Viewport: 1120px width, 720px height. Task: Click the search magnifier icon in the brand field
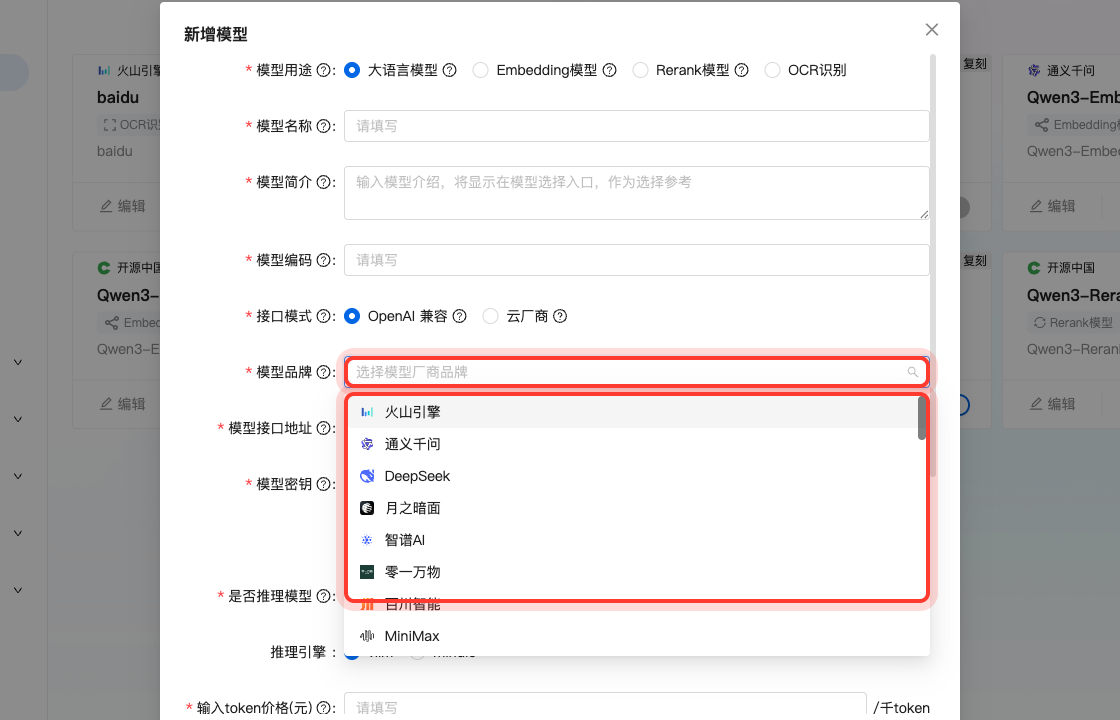[911, 372]
